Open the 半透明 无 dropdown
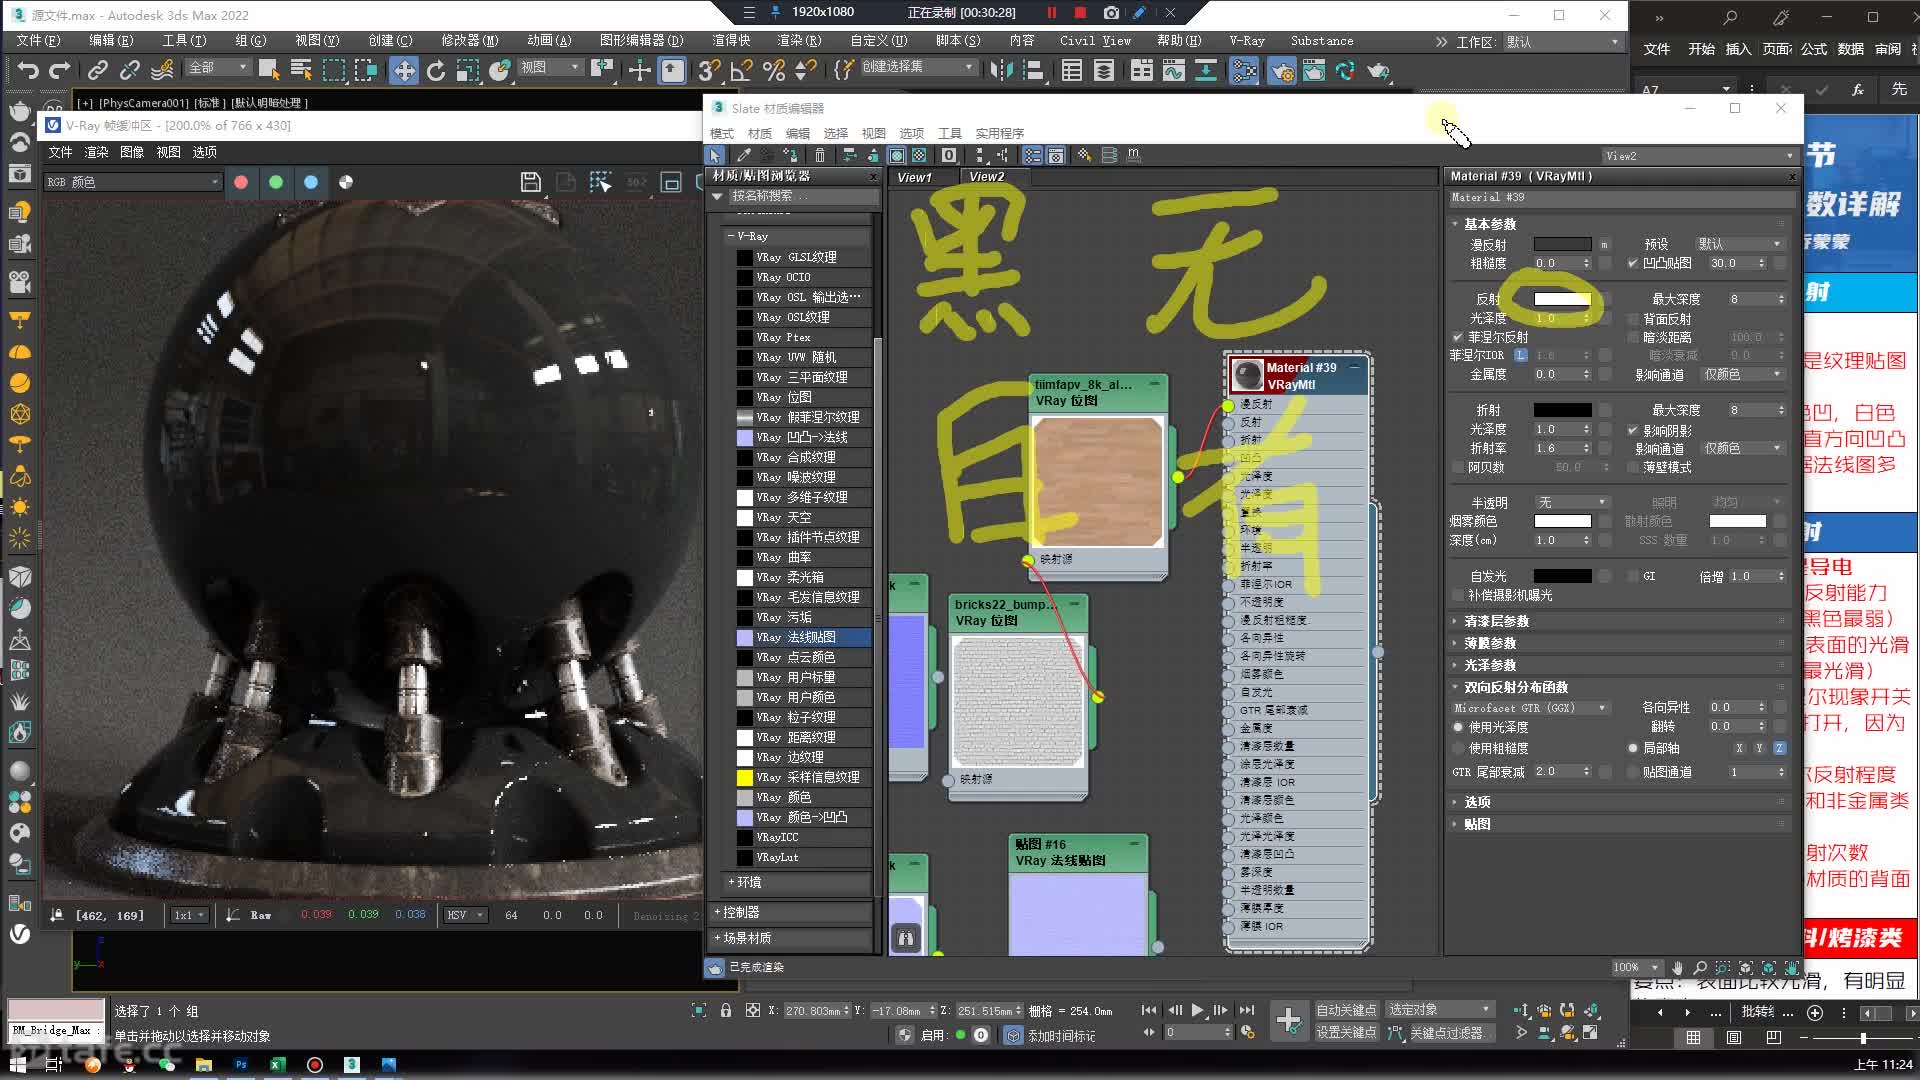This screenshot has width=1920, height=1080. click(1571, 502)
